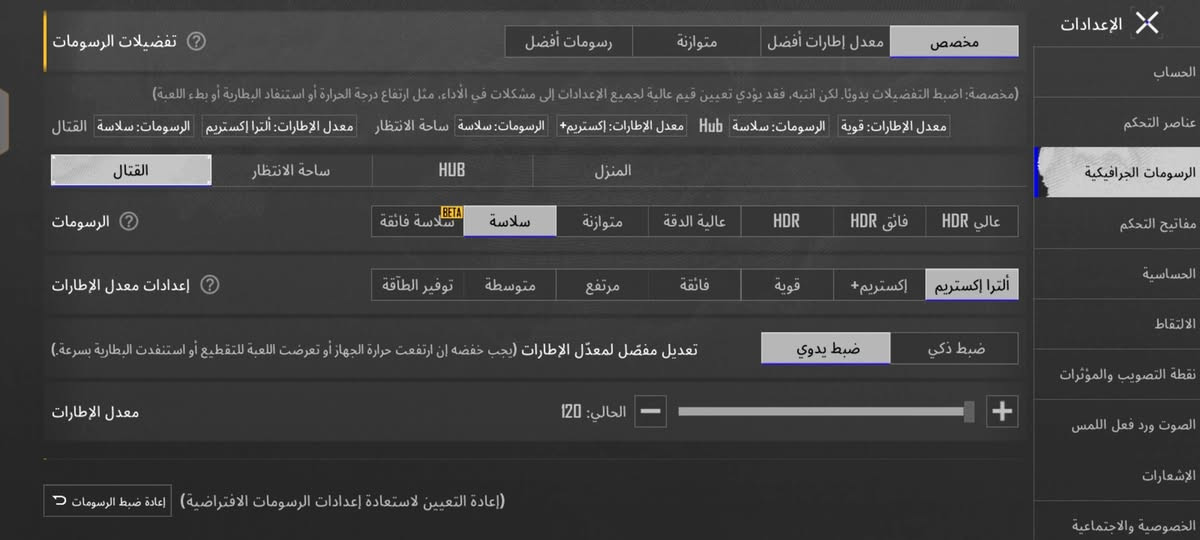Open help icon beside الرسومات
The height and width of the screenshot is (540, 1200).
[129, 222]
